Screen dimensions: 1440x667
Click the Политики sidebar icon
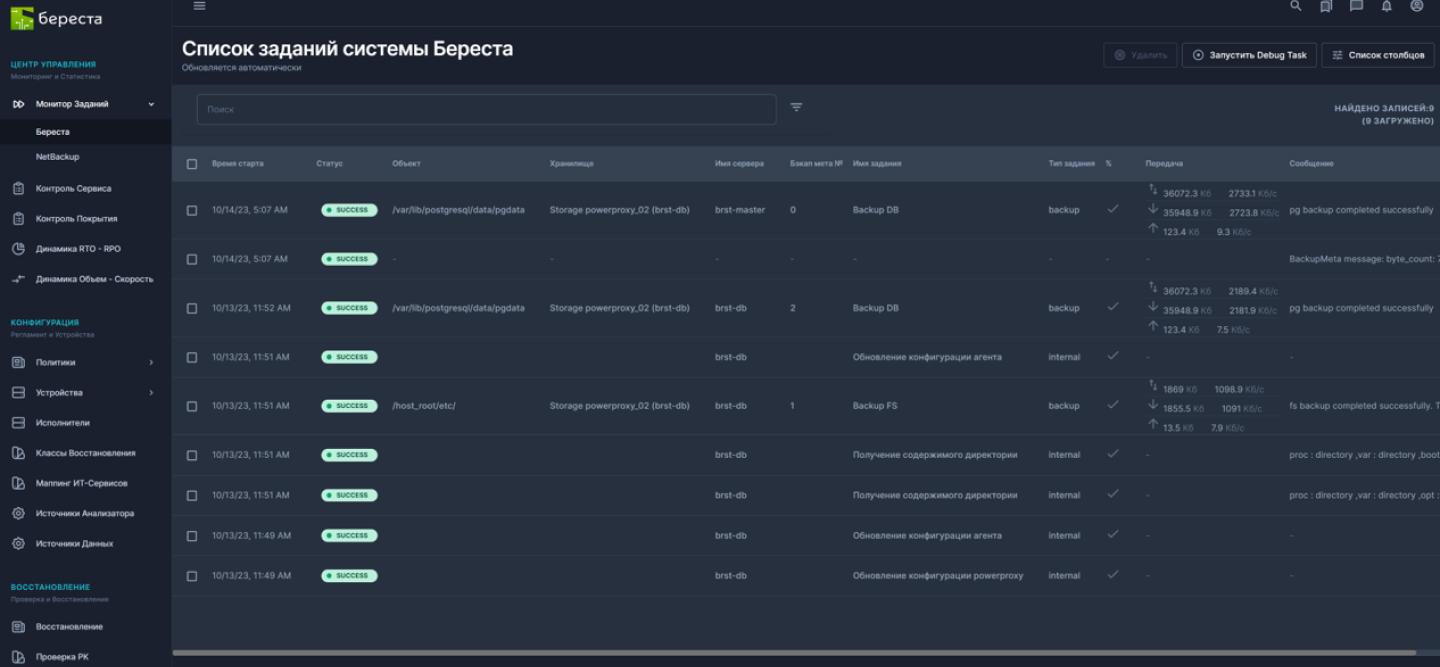click(18, 362)
